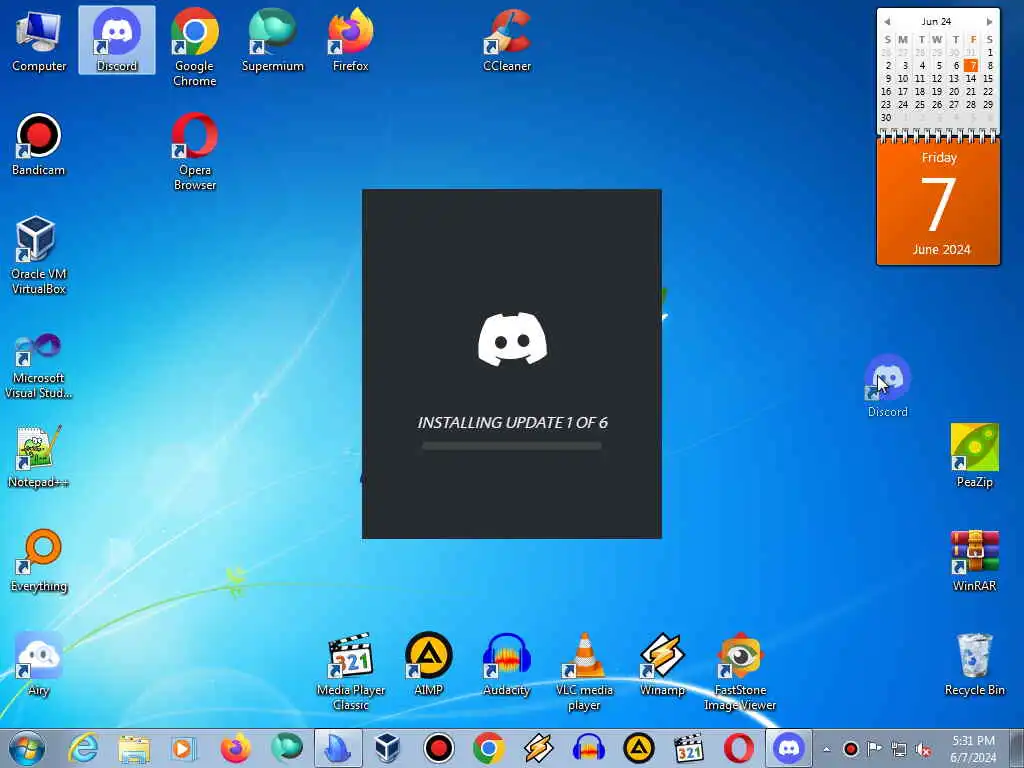Select the Audacity desktop shortcut
Image resolution: width=1024 pixels, height=768 pixels.
tap(507, 664)
